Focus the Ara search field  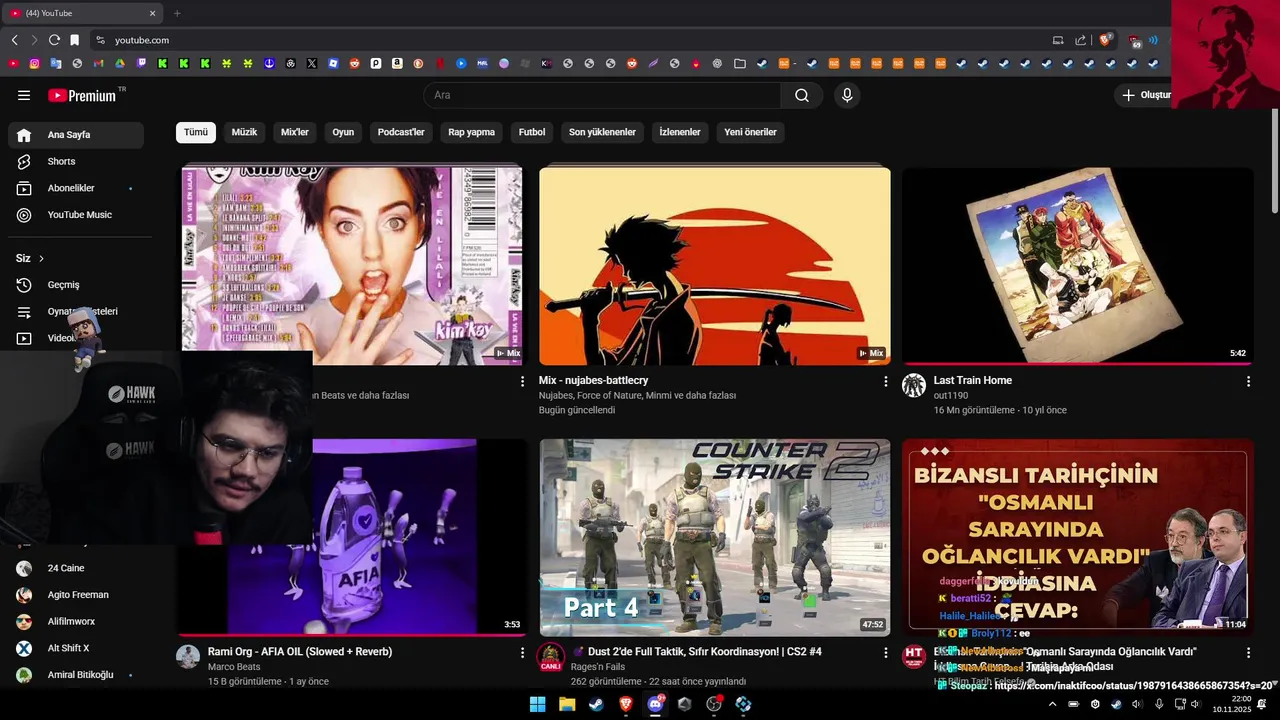click(x=602, y=95)
